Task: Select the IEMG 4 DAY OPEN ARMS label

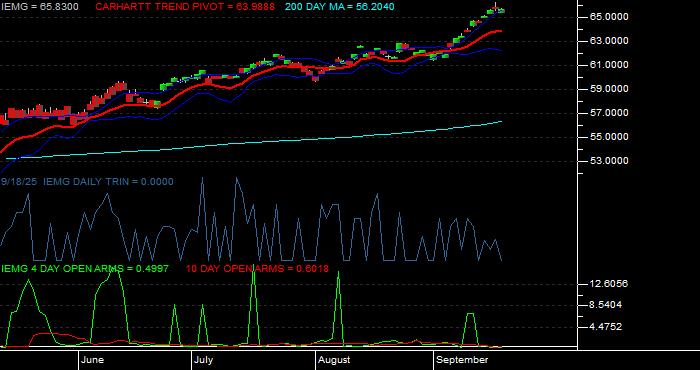Action: pos(85,268)
